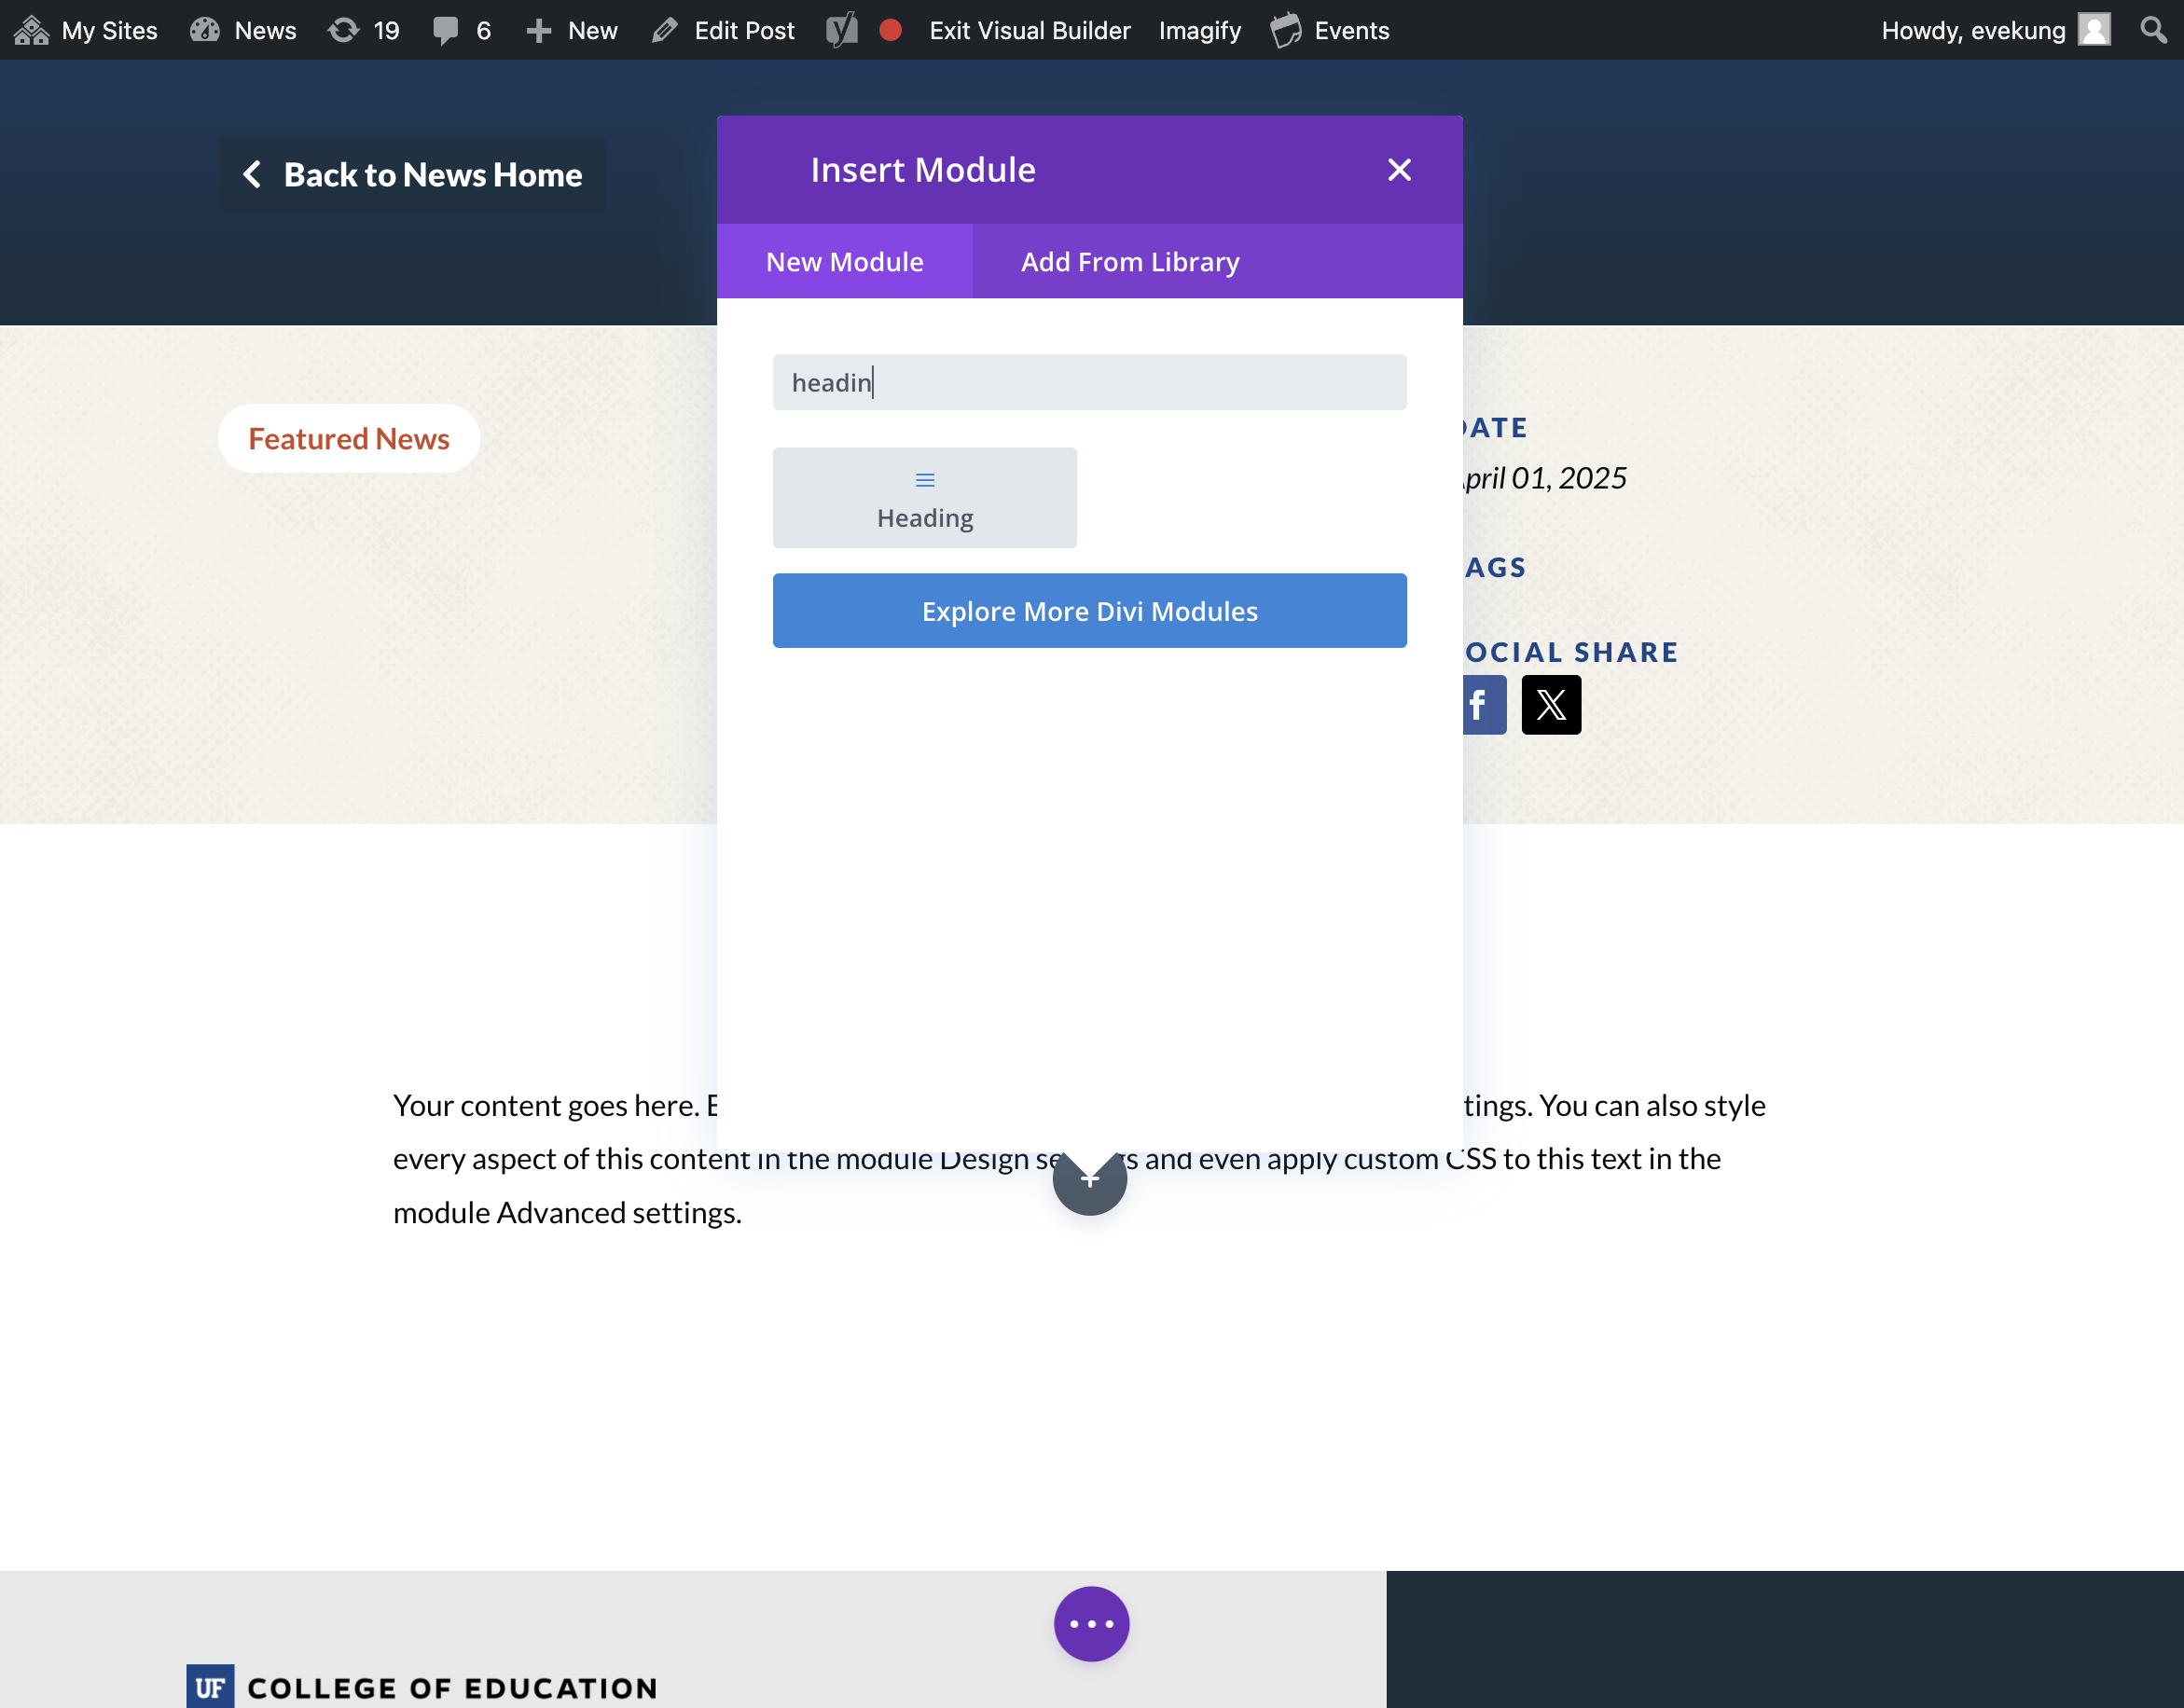The height and width of the screenshot is (1708, 2184).
Task: Close the Insert Module dialog
Action: pos(1399,170)
